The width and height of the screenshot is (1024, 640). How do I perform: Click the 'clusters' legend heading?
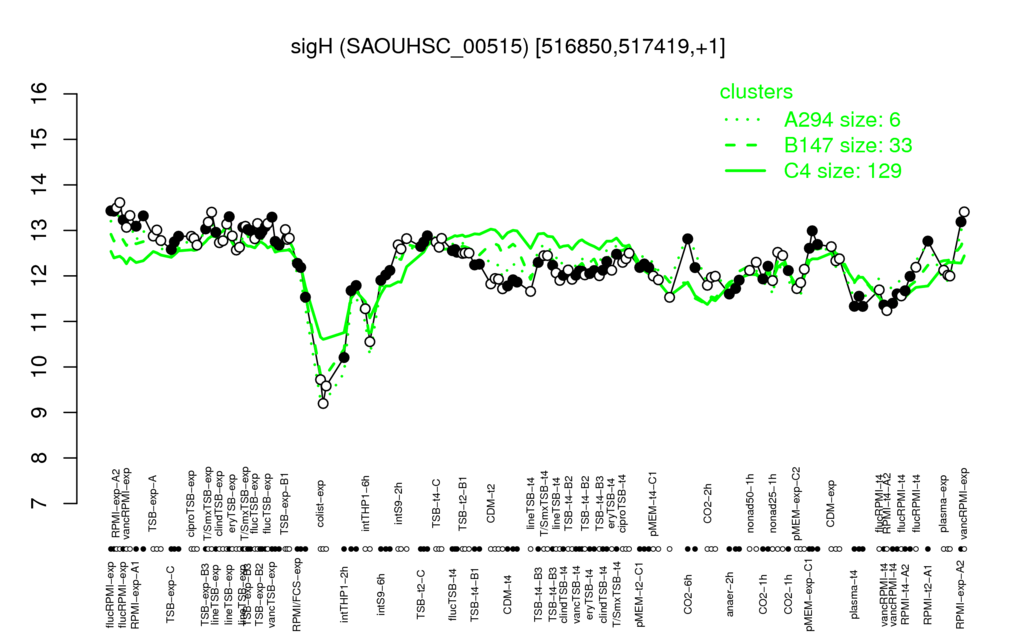[756, 91]
